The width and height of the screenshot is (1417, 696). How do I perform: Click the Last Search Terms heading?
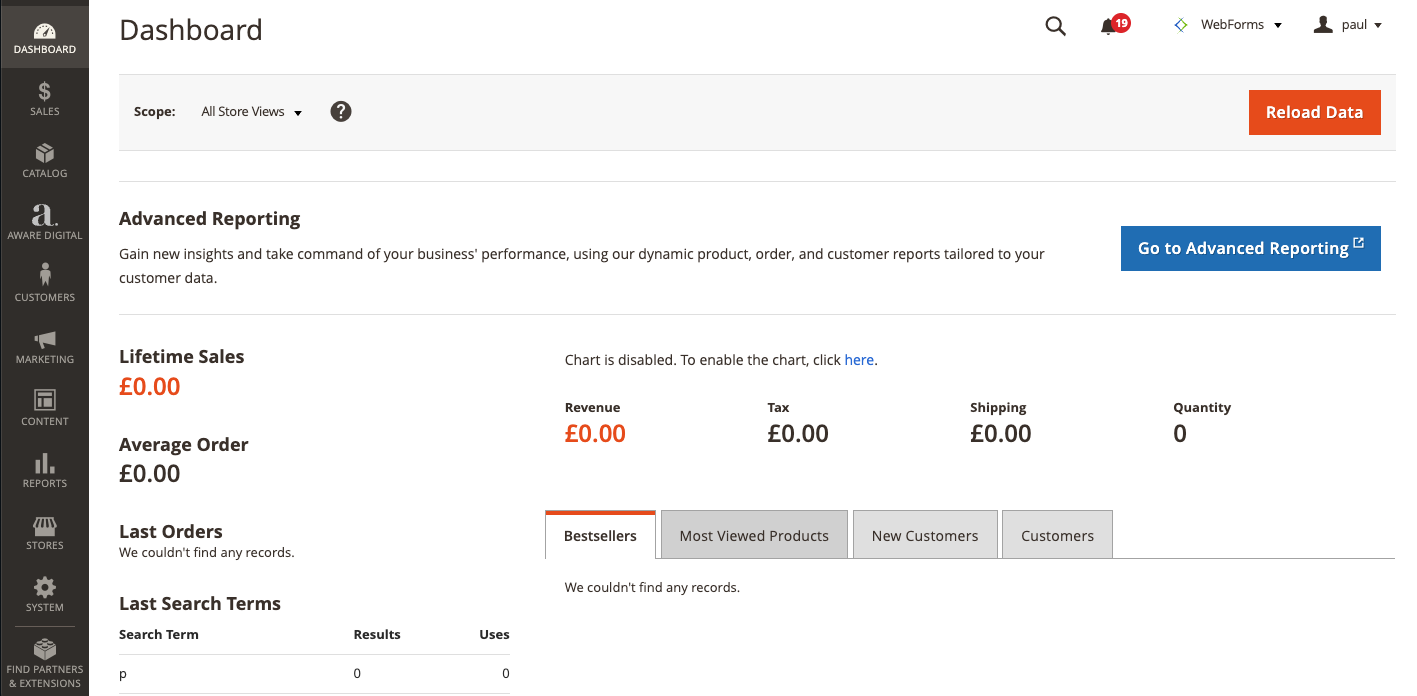tap(200, 603)
